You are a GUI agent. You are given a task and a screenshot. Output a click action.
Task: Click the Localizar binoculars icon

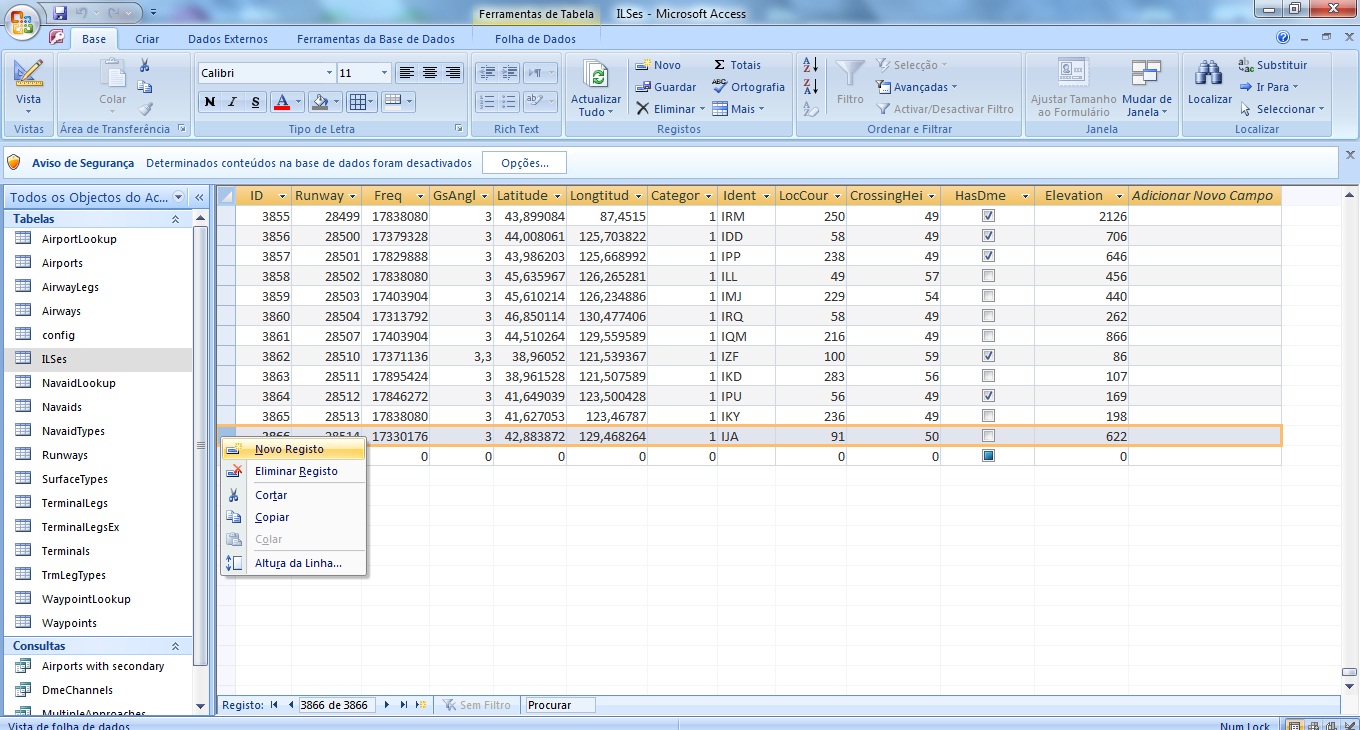(1209, 75)
